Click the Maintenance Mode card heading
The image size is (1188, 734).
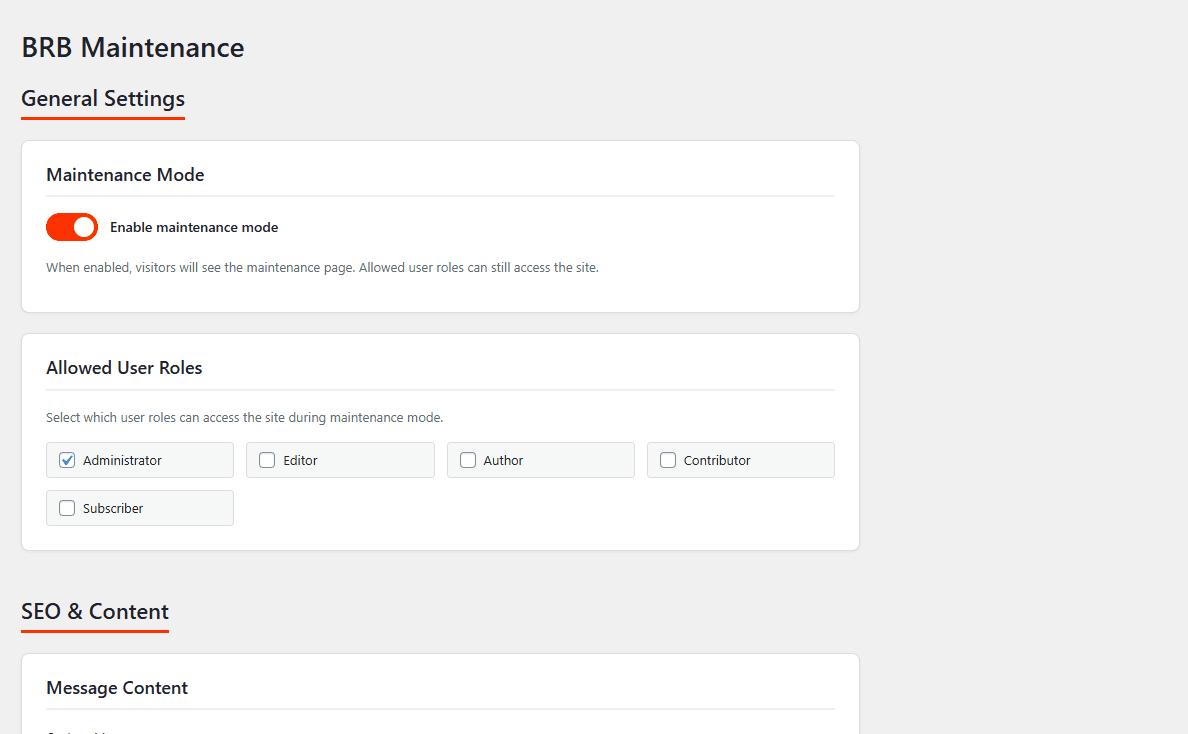pyautogui.click(x=125, y=174)
